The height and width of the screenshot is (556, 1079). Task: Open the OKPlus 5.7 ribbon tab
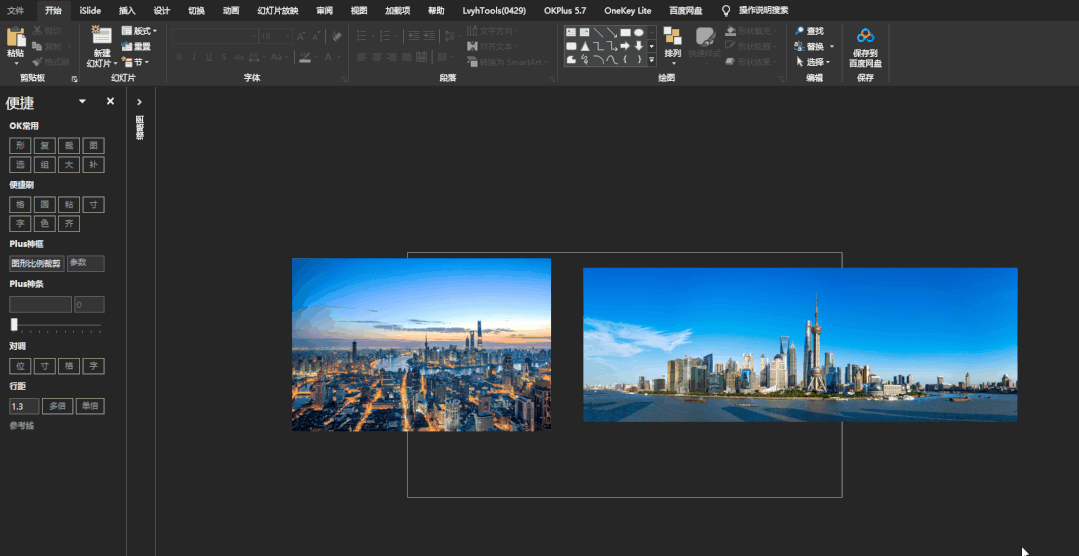tap(565, 10)
